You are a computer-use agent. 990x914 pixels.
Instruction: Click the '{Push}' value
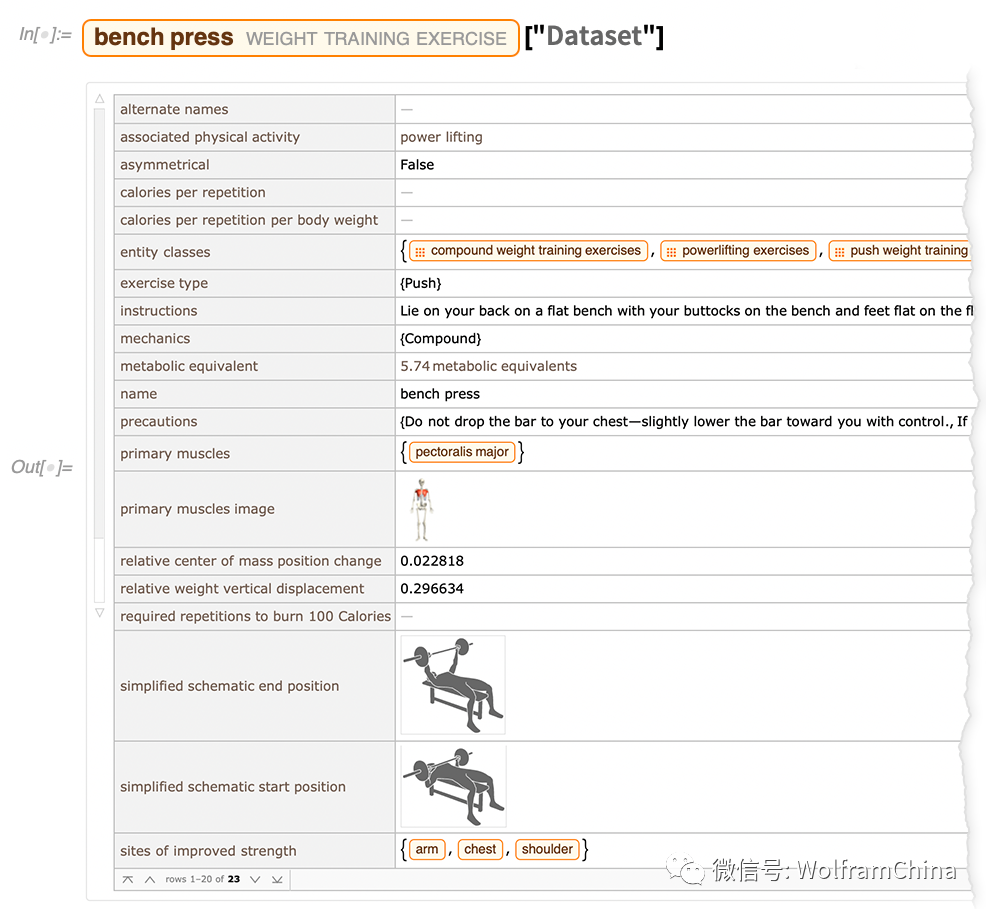(x=420, y=283)
